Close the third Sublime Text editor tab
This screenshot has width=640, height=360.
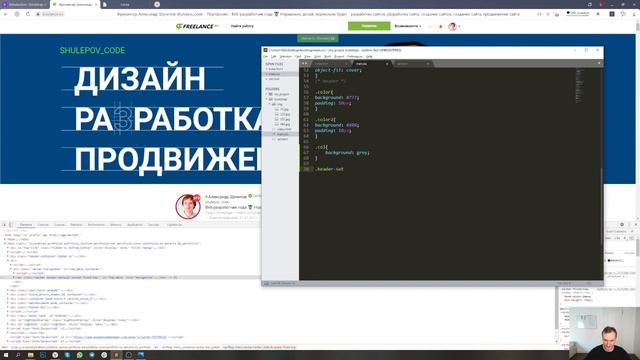pyautogui.click(x=427, y=64)
